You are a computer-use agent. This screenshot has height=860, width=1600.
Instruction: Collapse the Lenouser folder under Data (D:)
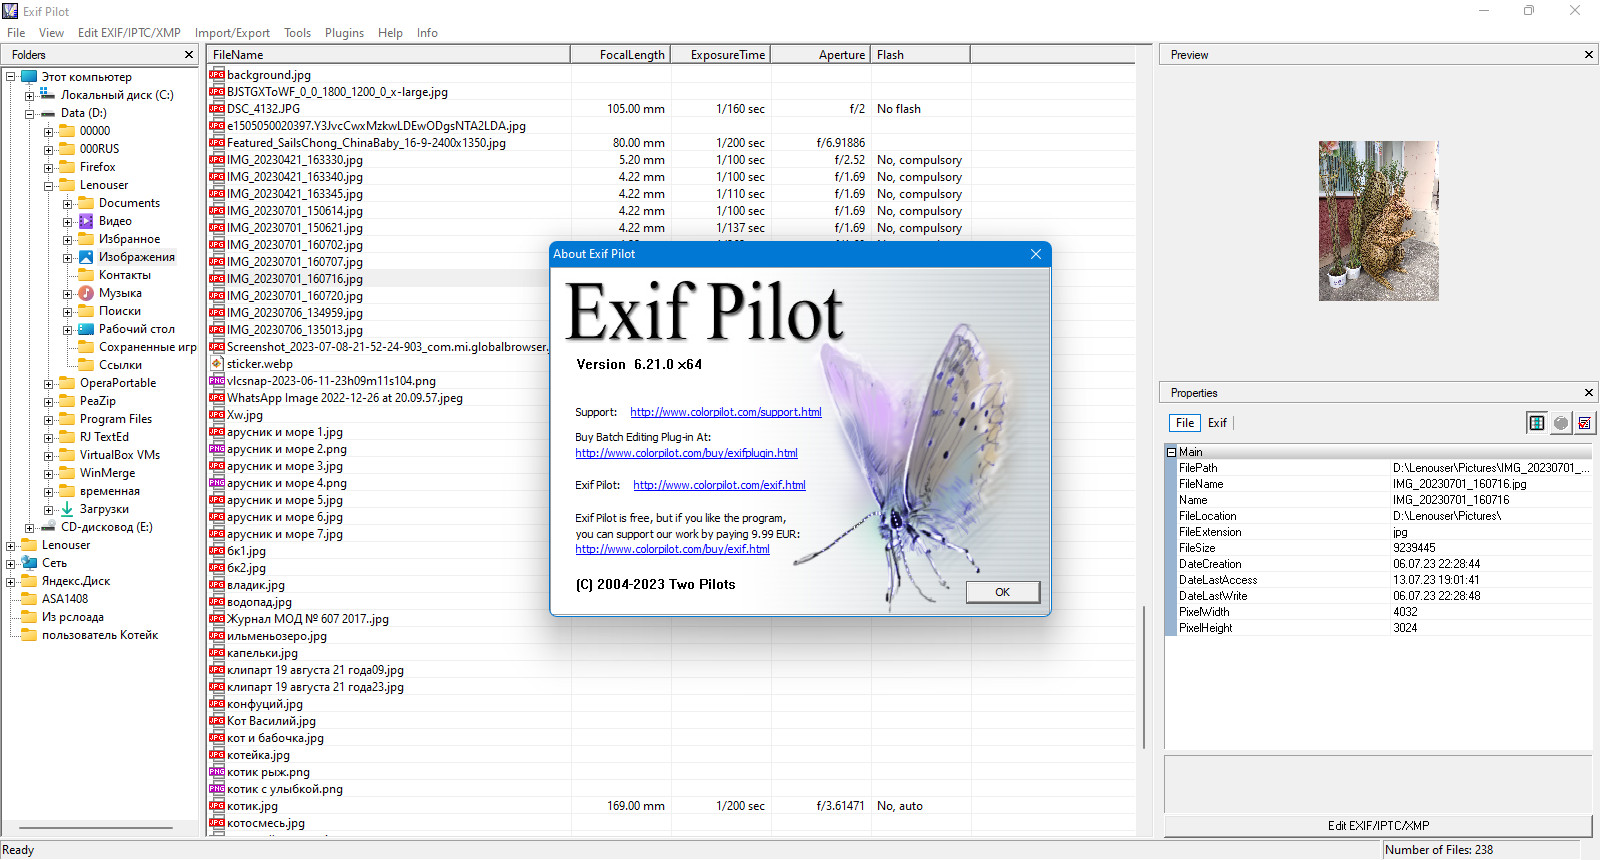[48, 186]
